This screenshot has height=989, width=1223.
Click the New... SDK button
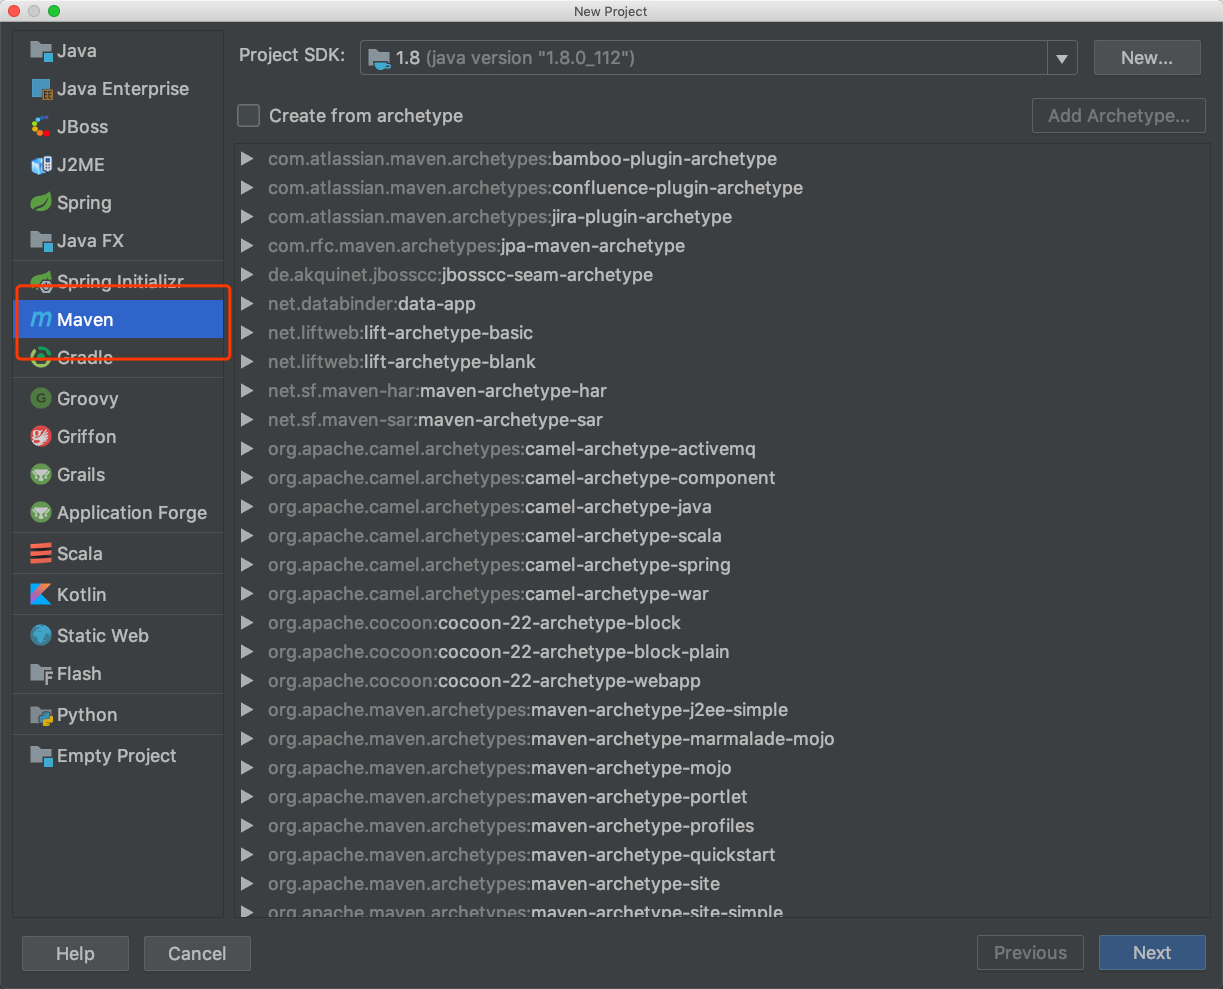[x=1147, y=58]
